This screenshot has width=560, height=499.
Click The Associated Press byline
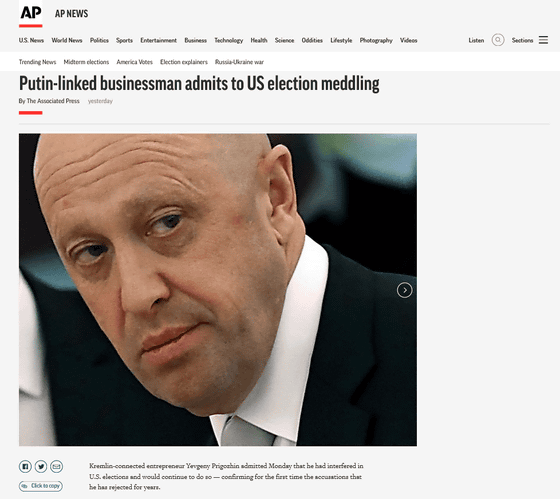(53, 101)
